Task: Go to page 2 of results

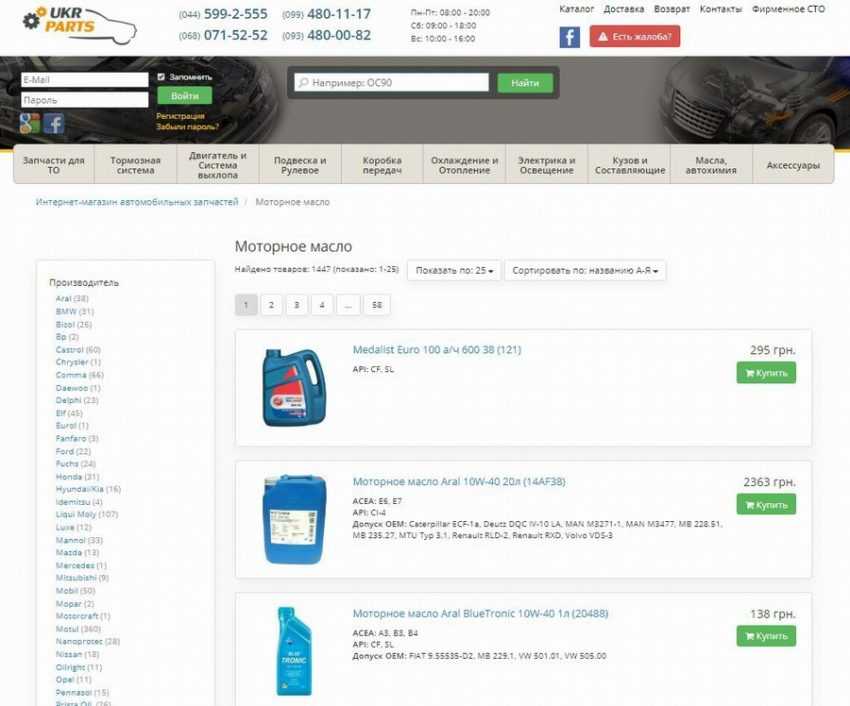Action: coord(271,306)
